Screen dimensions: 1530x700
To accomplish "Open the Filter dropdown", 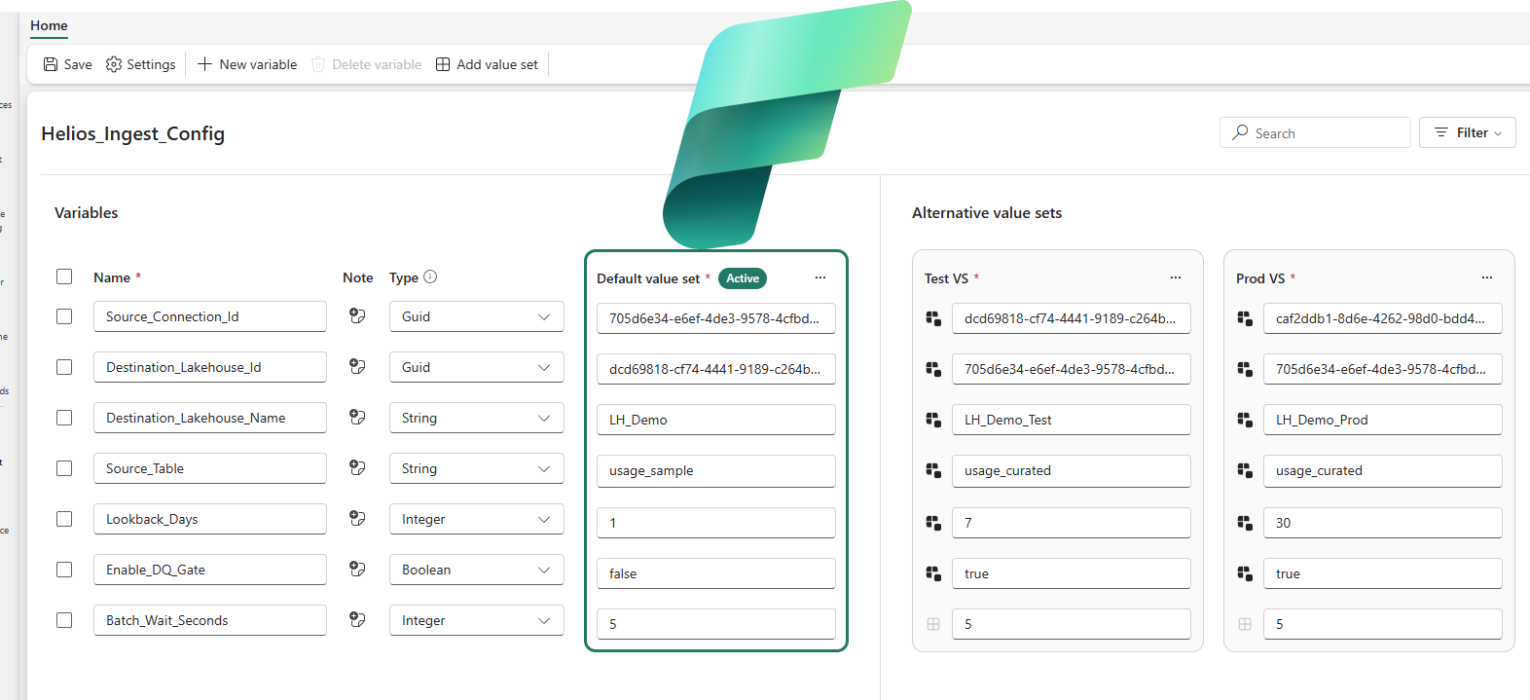I will click(x=1467, y=132).
